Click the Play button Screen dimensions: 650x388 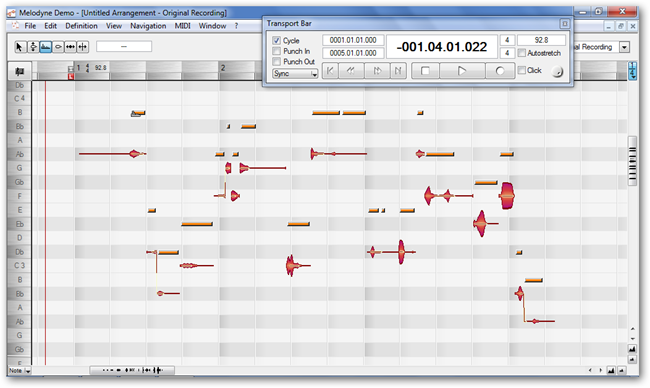pos(462,71)
